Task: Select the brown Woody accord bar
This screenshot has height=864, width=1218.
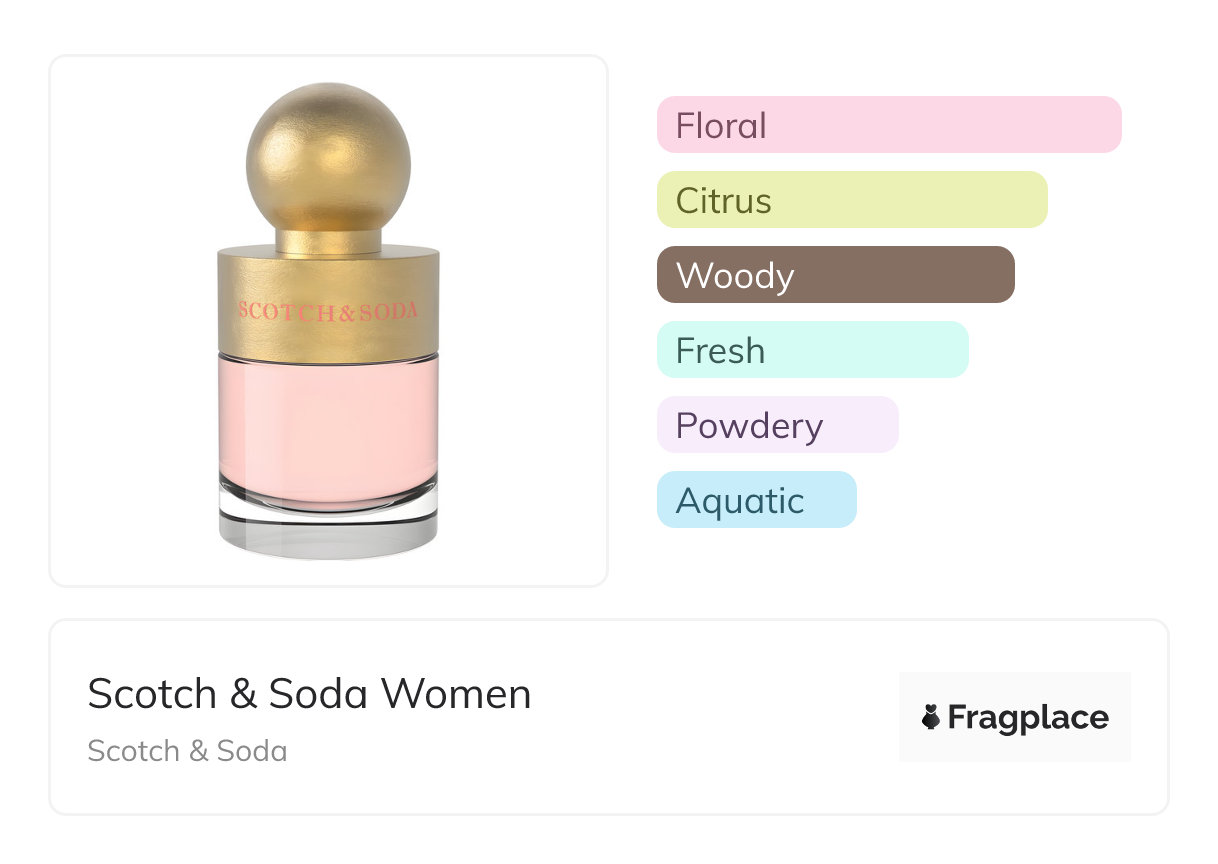Action: (836, 275)
